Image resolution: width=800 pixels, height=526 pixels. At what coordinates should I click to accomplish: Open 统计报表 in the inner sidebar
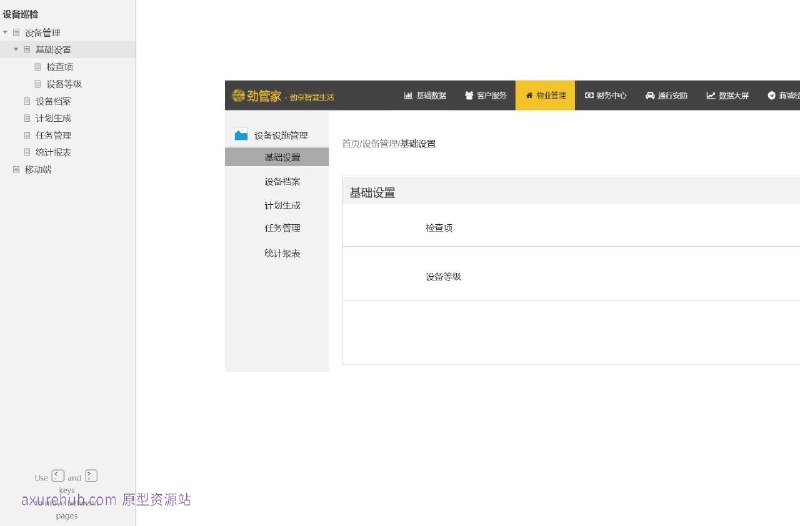282,253
